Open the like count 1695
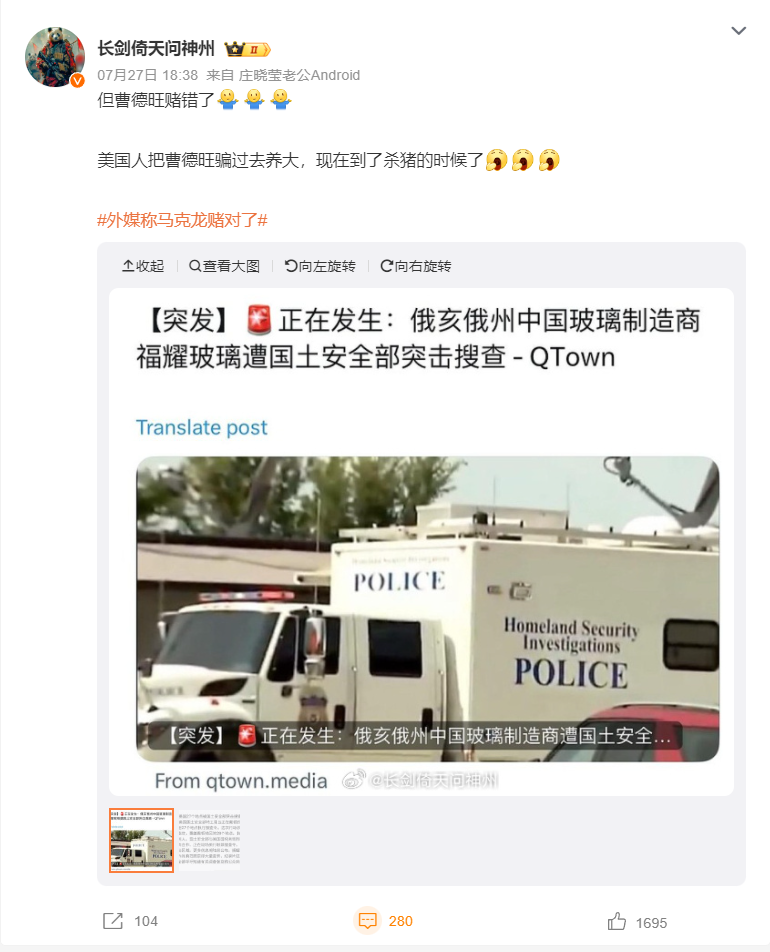770x952 pixels. [652, 923]
